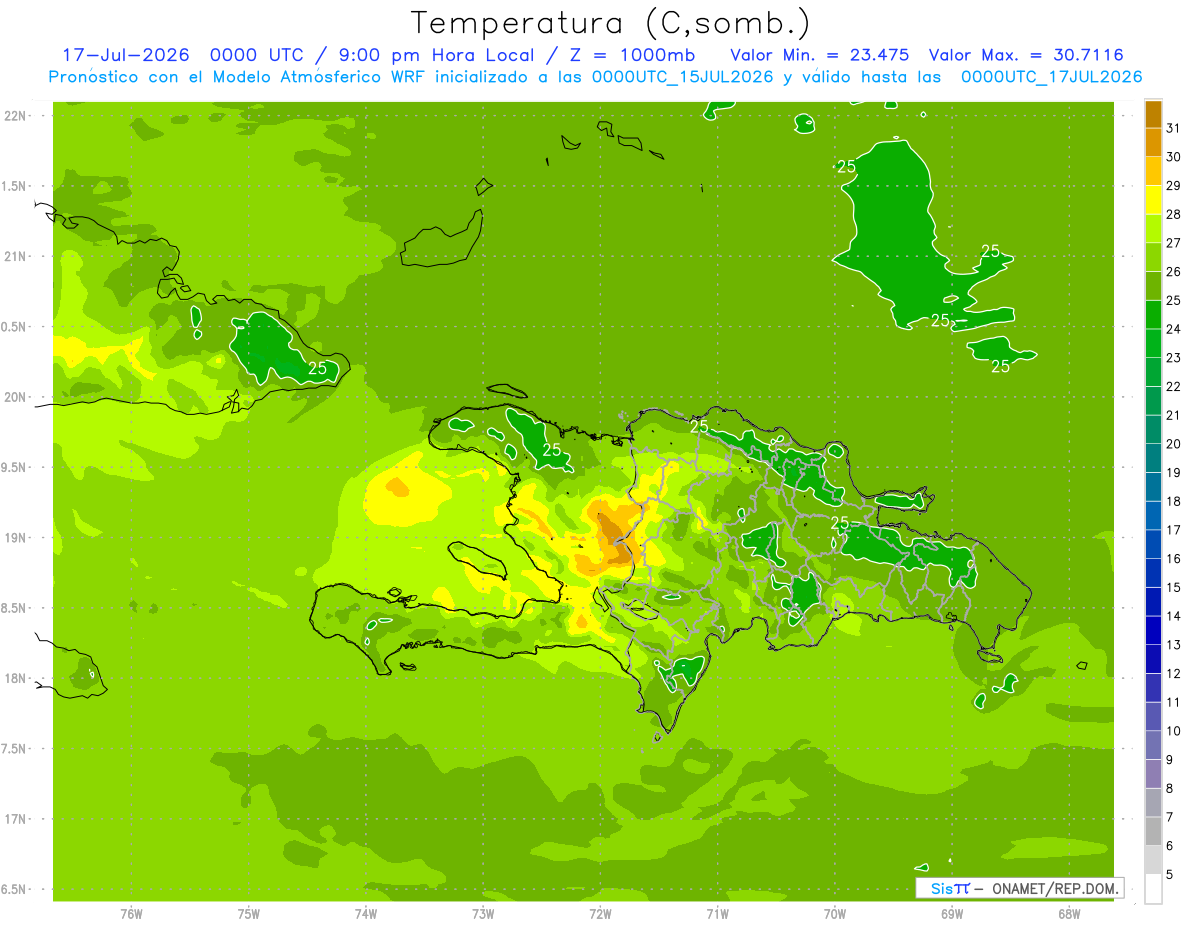Click the '68W' longitude axis label
The width and height of the screenshot is (1200, 927).
(x=1069, y=913)
